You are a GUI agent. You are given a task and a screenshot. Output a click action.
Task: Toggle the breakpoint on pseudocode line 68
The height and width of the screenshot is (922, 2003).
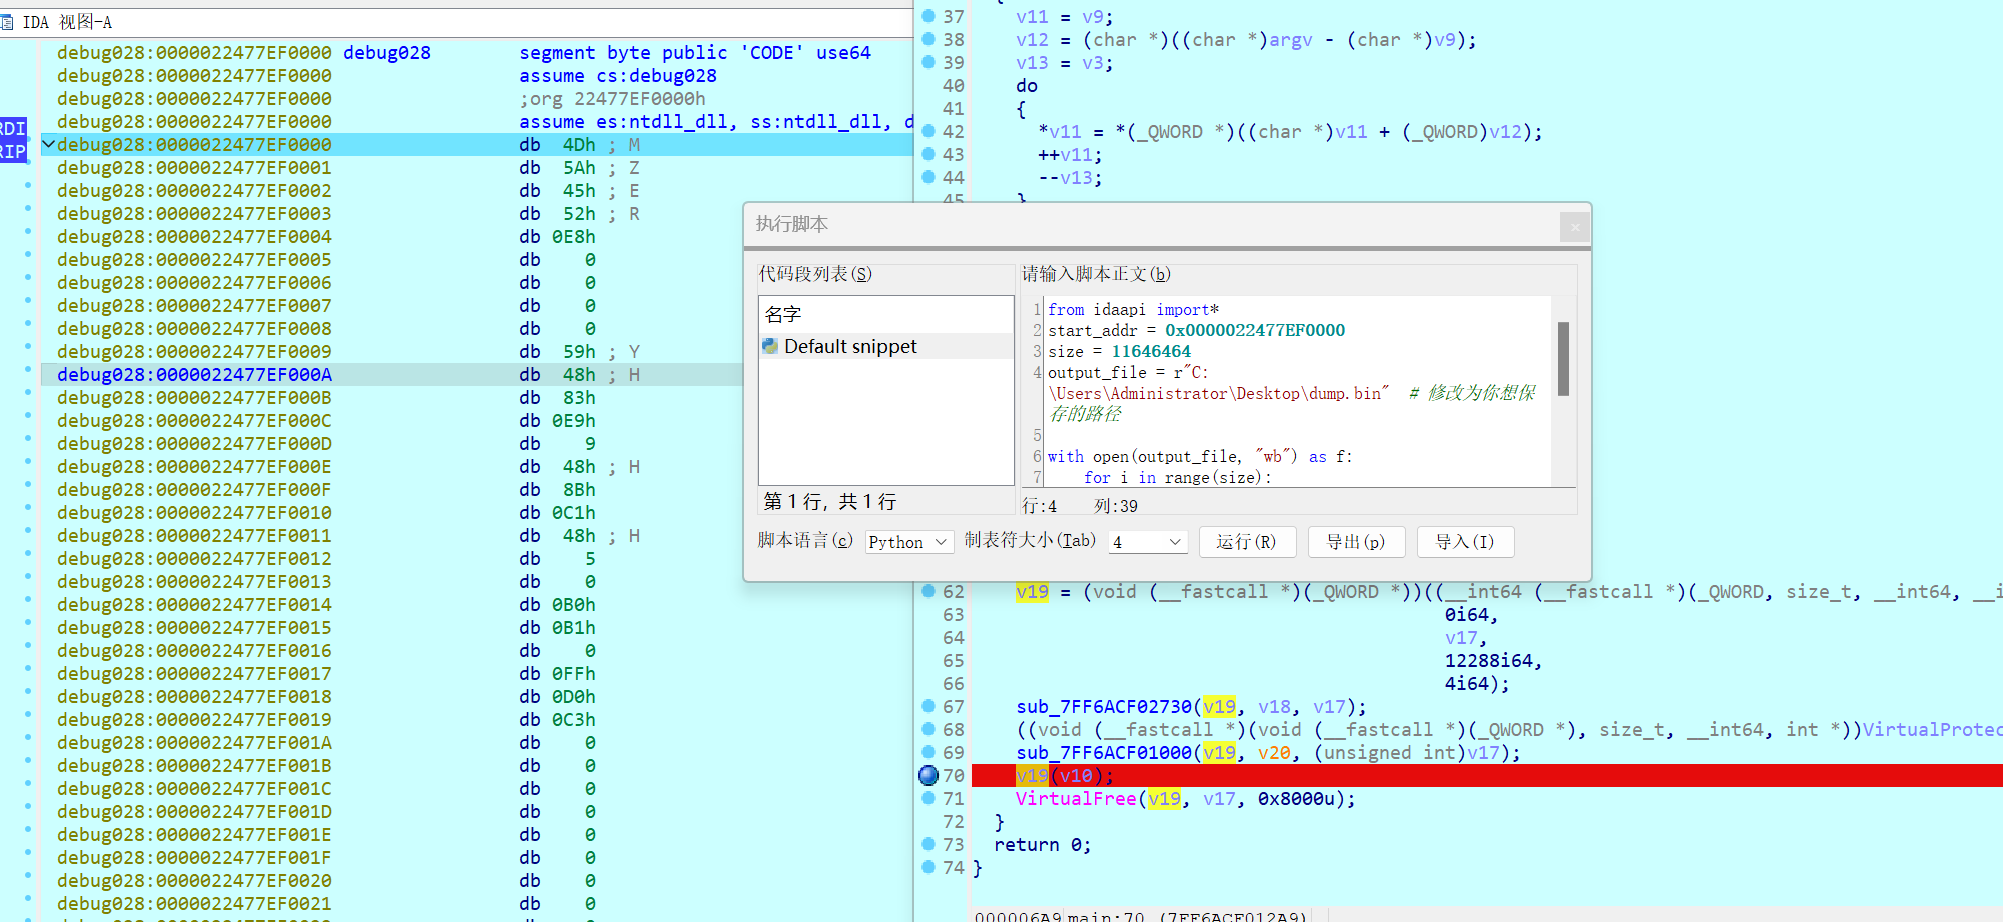pos(928,729)
